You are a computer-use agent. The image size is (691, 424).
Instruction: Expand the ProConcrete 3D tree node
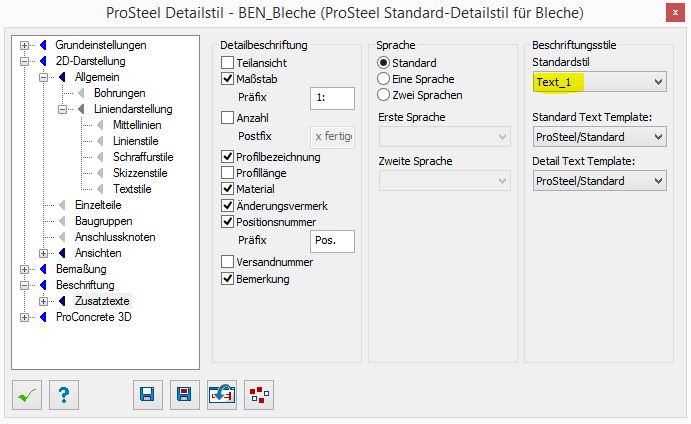pyautogui.click(x=24, y=317)
